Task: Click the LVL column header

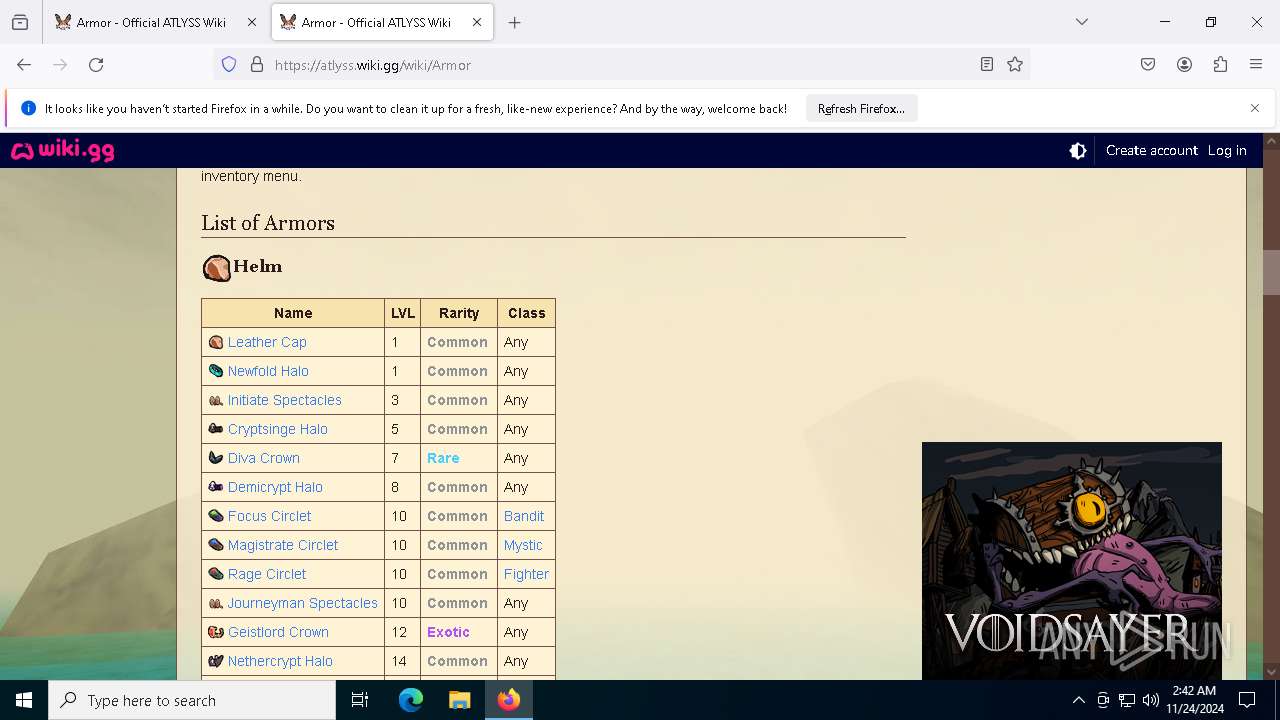Action: [403, 313]
